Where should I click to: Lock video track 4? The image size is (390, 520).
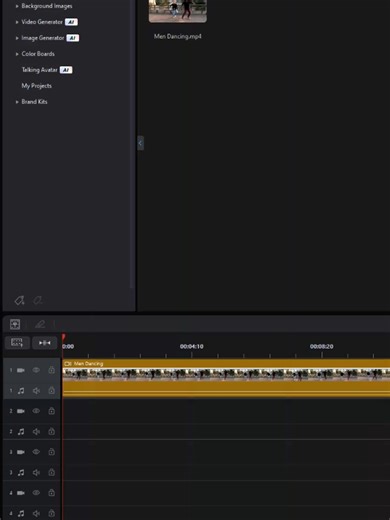pyautogui.click(x=51, y=493)
